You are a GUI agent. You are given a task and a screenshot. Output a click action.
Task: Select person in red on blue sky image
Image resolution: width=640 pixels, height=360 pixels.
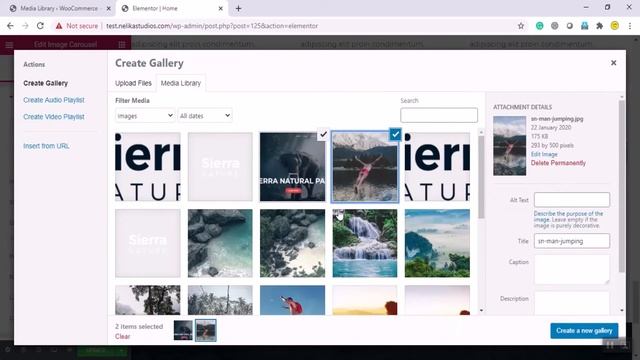pyautogui.click(x=292, y=300)
